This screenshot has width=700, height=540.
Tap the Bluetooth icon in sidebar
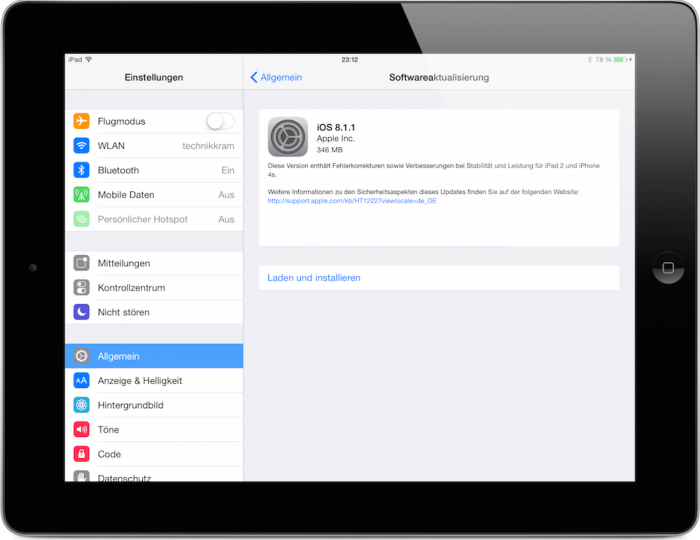[x=82, y=170]
